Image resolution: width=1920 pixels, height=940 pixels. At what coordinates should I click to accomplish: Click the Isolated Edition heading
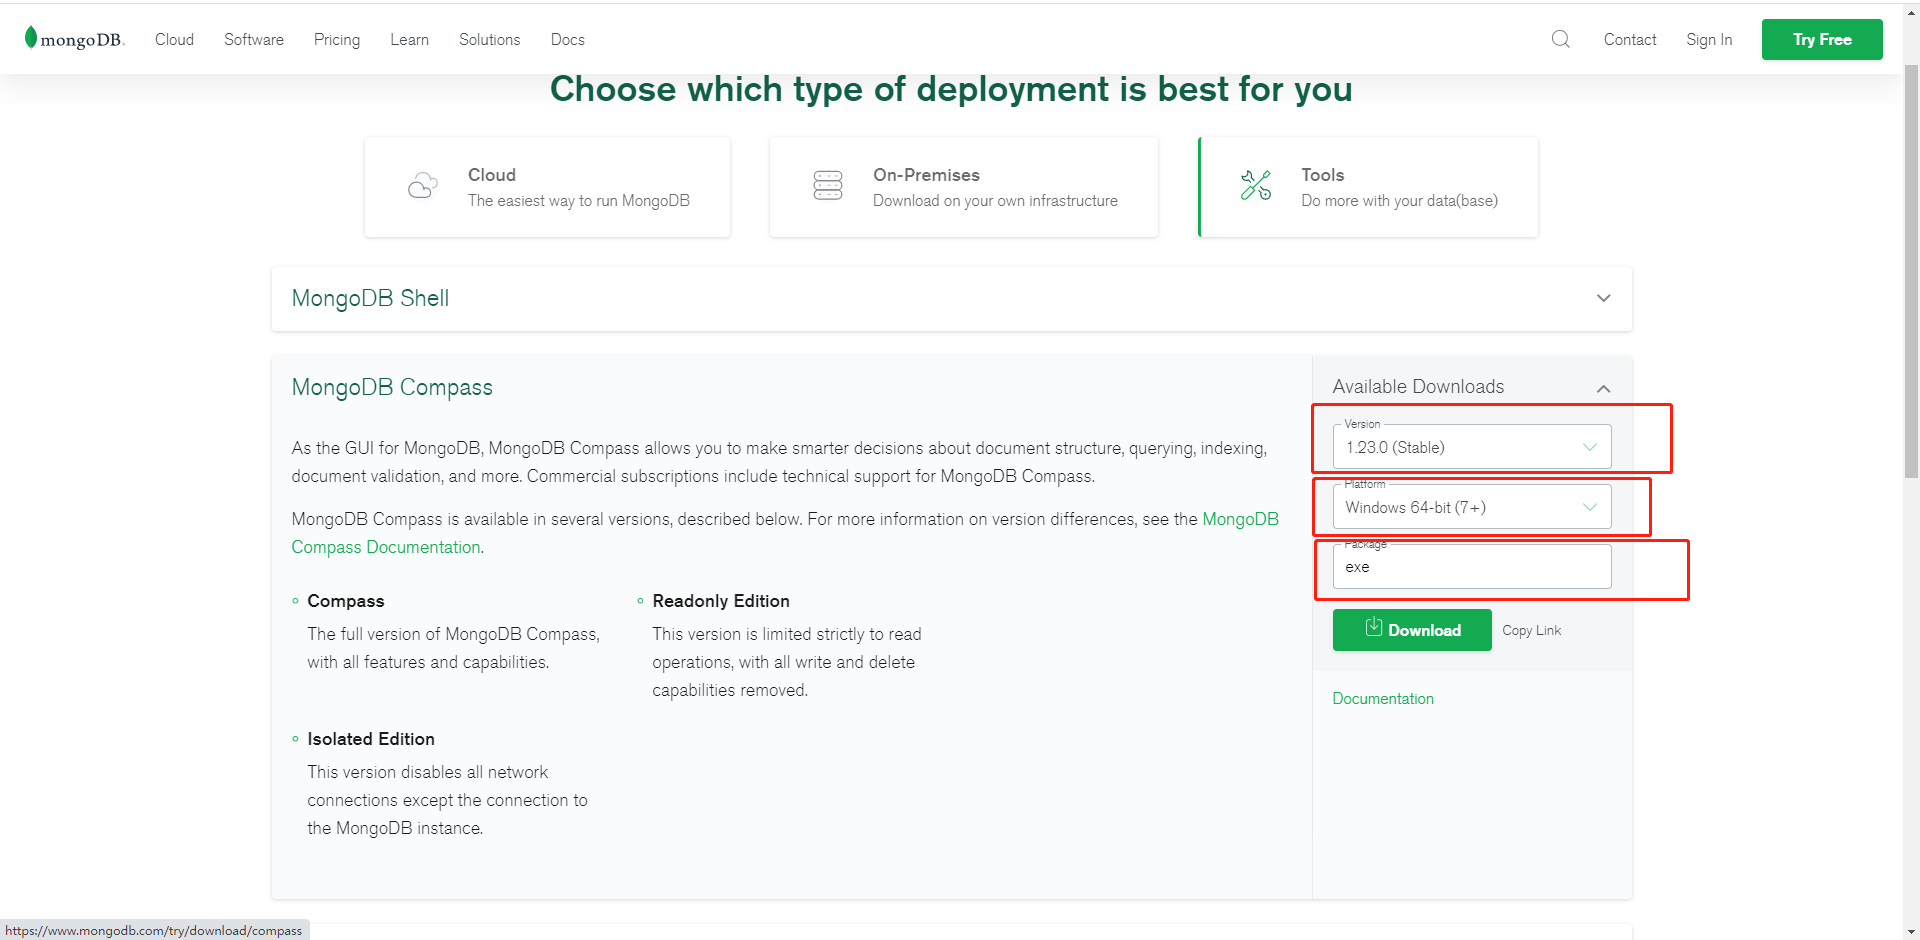pos(371,739)
